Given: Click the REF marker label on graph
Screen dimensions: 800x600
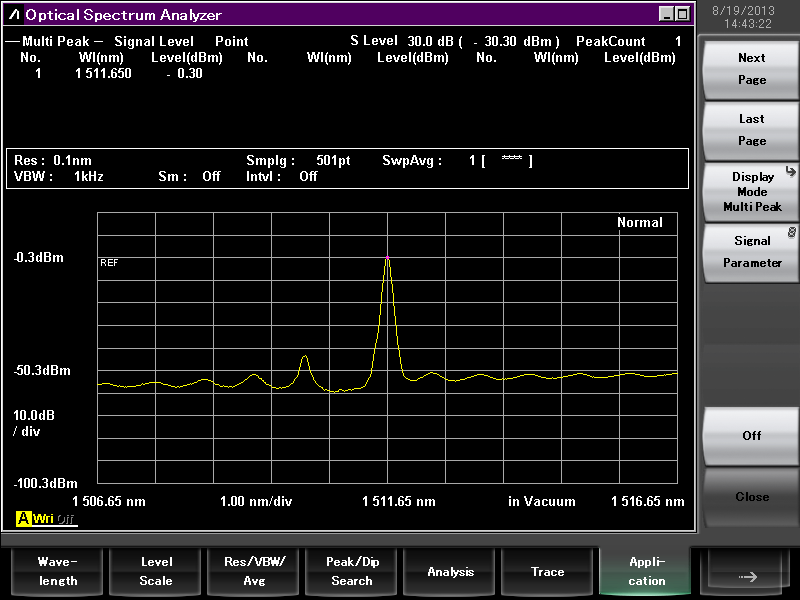Looking at the screenshot, I should (x=109, y=263).
